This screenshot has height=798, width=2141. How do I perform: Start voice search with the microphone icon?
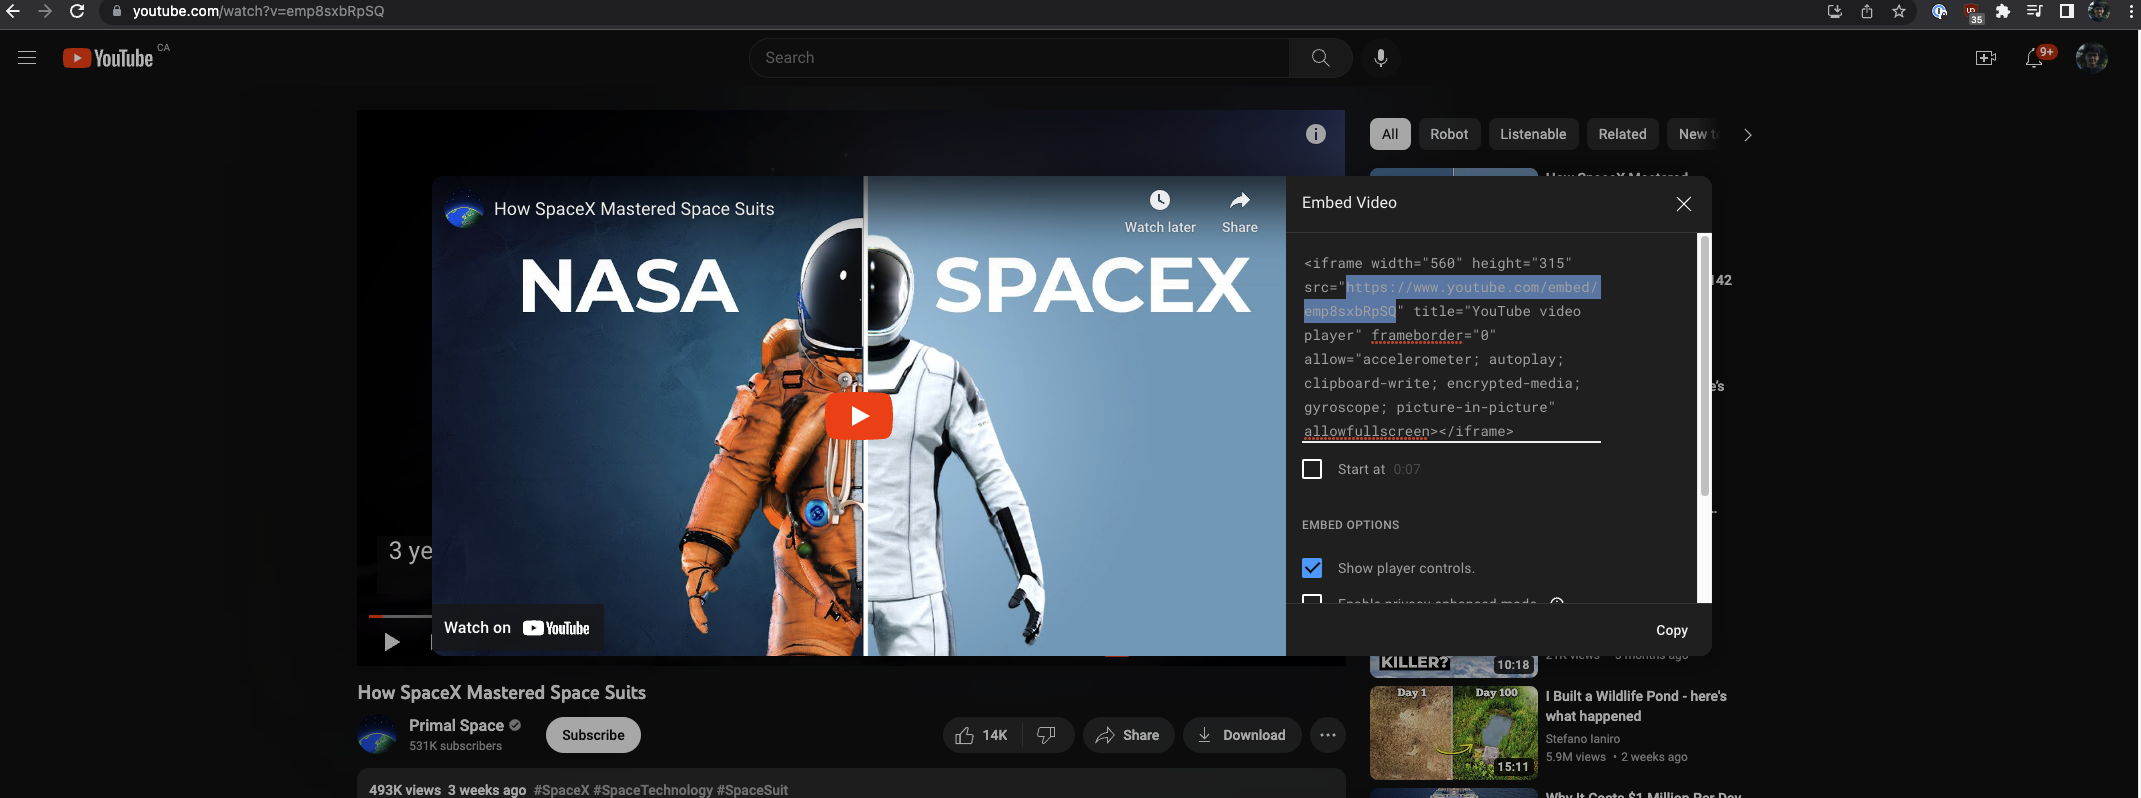tap(1380, 58)
